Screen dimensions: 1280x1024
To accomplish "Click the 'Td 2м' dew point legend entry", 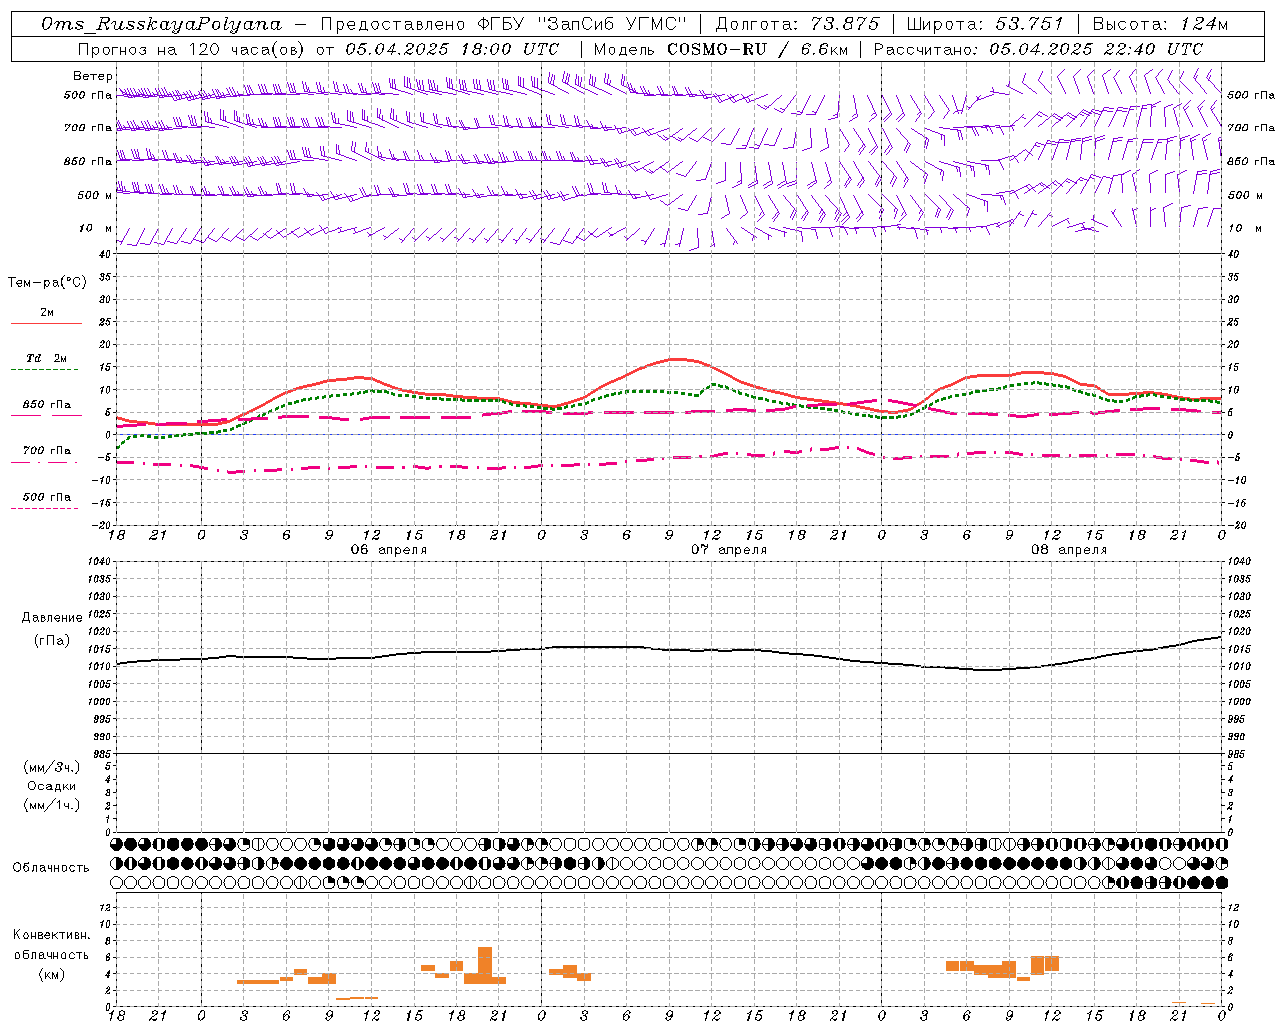I will point(47,358).
